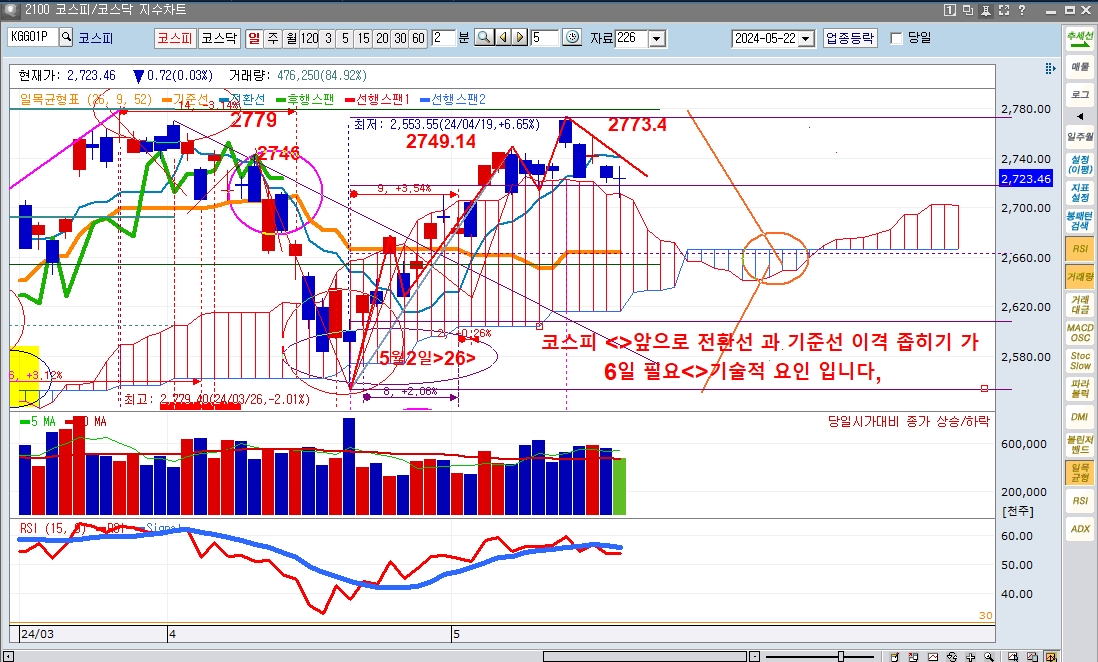
Task: Click the bottom toolbar chart-delete icon
Action: click(1013, 656)
